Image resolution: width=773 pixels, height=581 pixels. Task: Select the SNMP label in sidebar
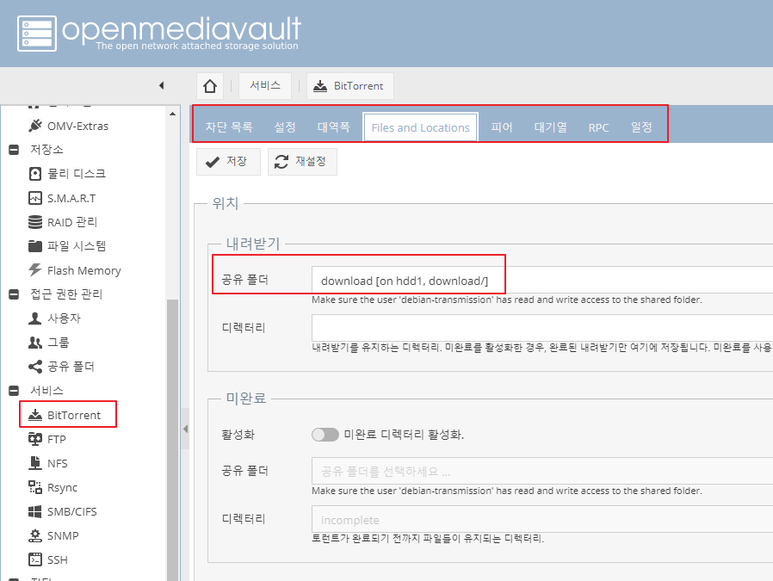(63, 536)
